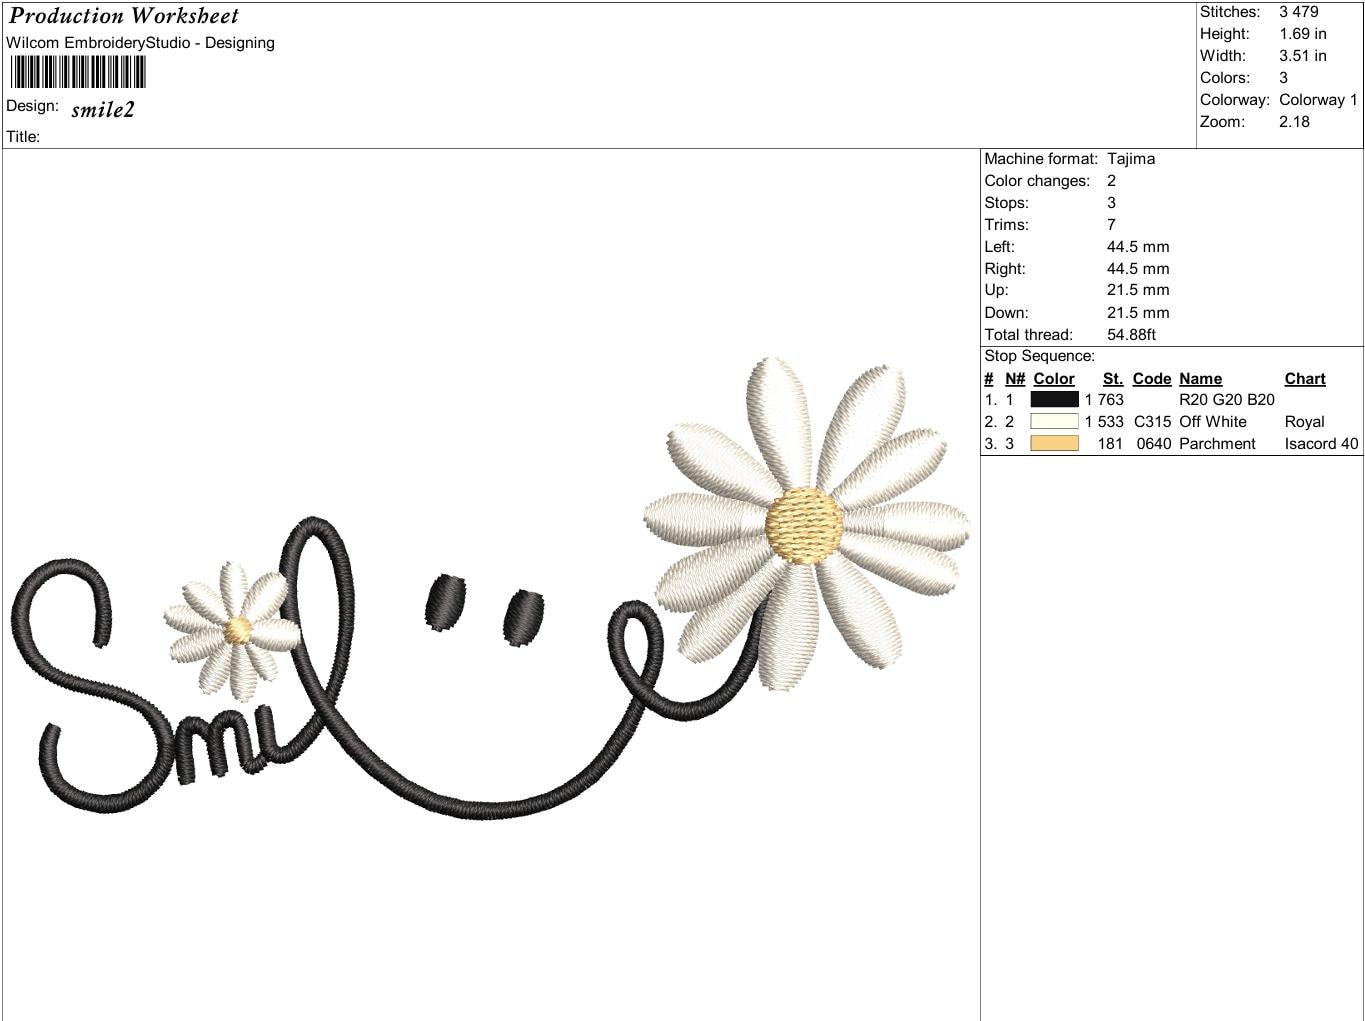Expand the Stop Sequence section
This screenshot has width=1365, height=1021.
coord(1039,355)
